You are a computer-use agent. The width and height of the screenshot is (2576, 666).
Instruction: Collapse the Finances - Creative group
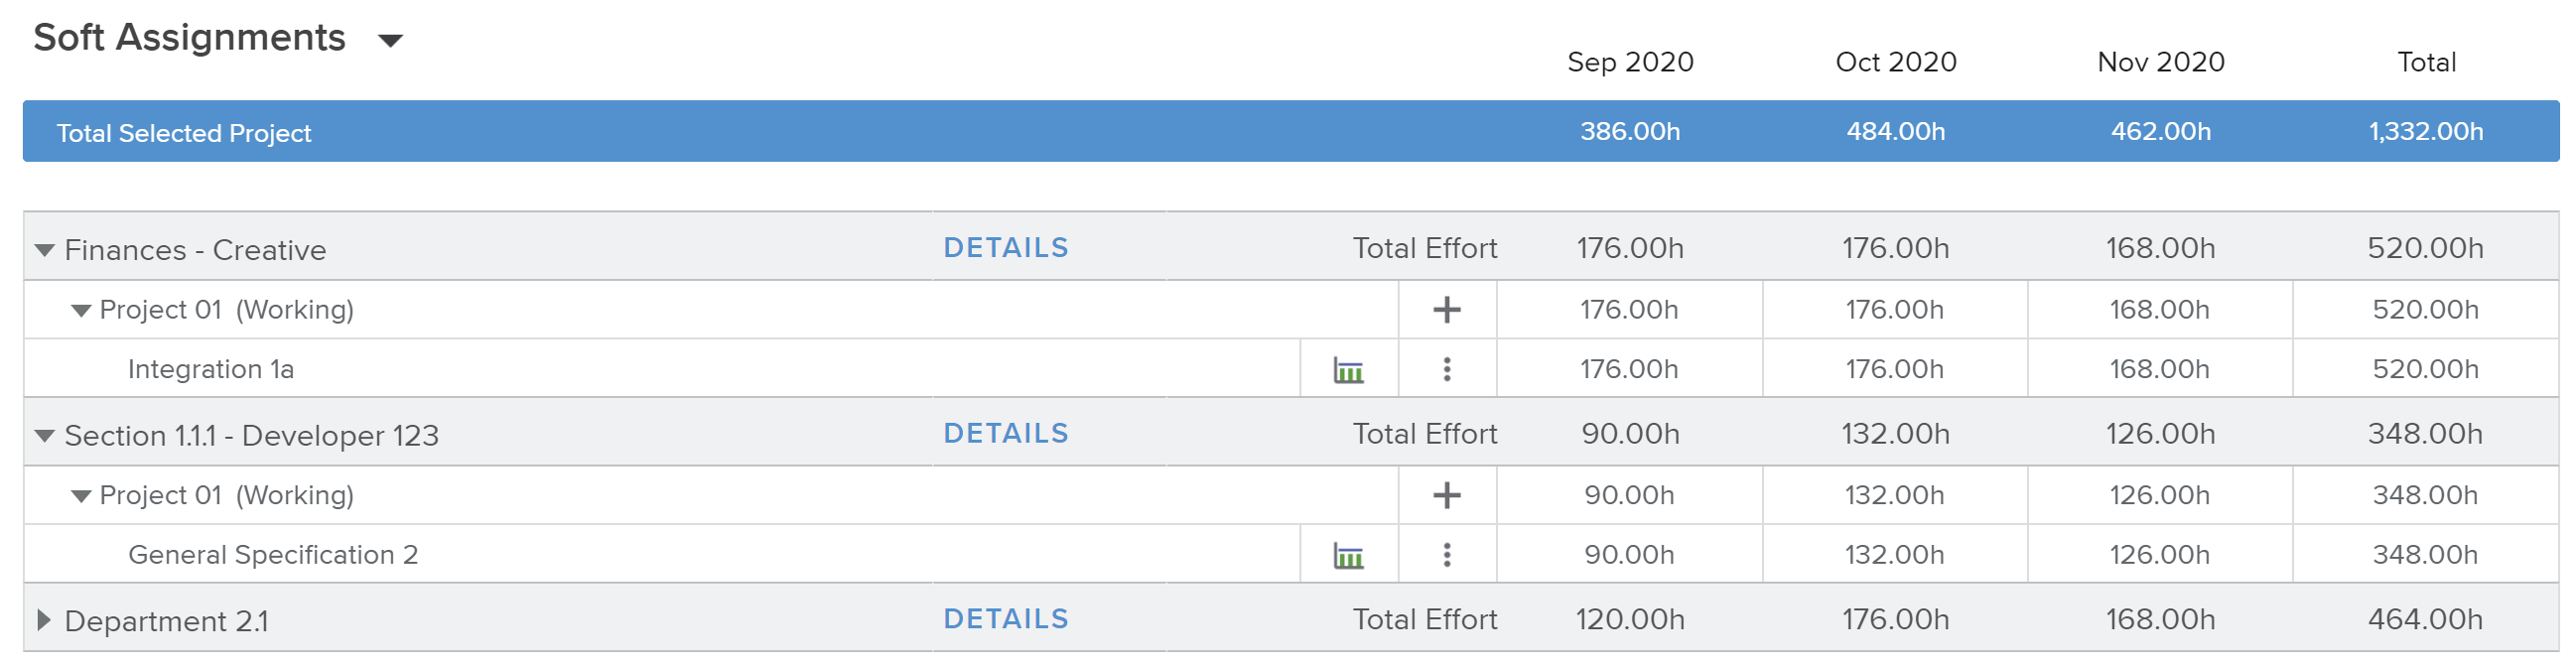tap(44, 250)
